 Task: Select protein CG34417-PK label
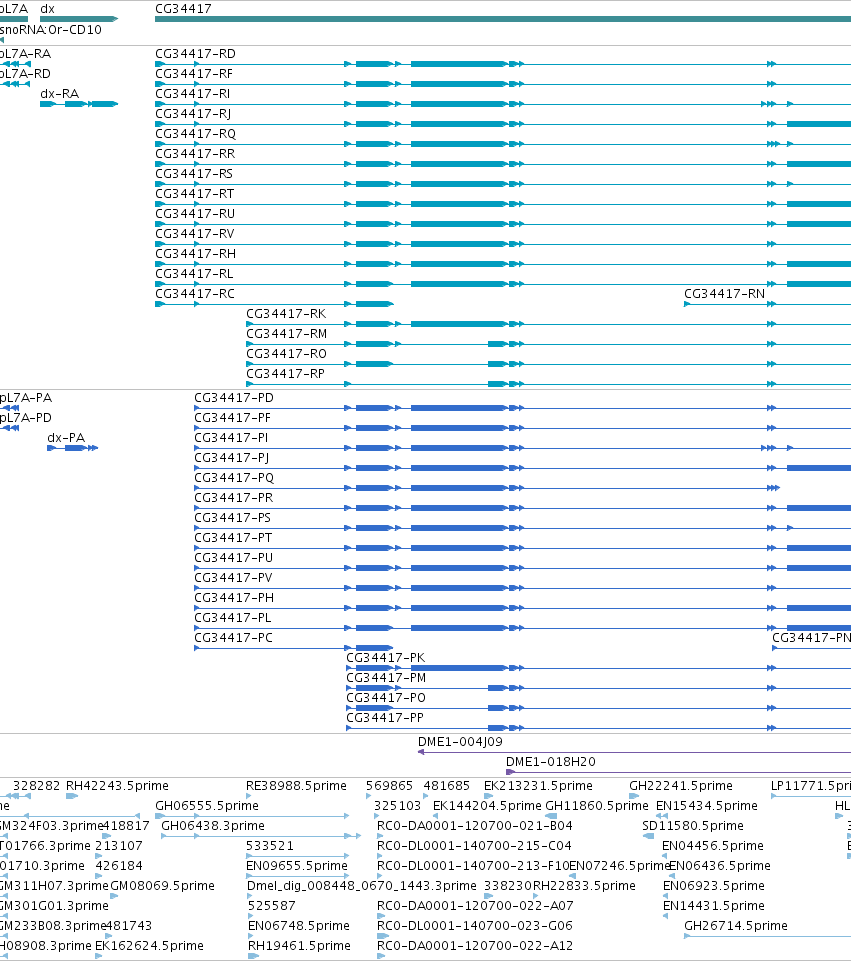[x=386, y=658]
